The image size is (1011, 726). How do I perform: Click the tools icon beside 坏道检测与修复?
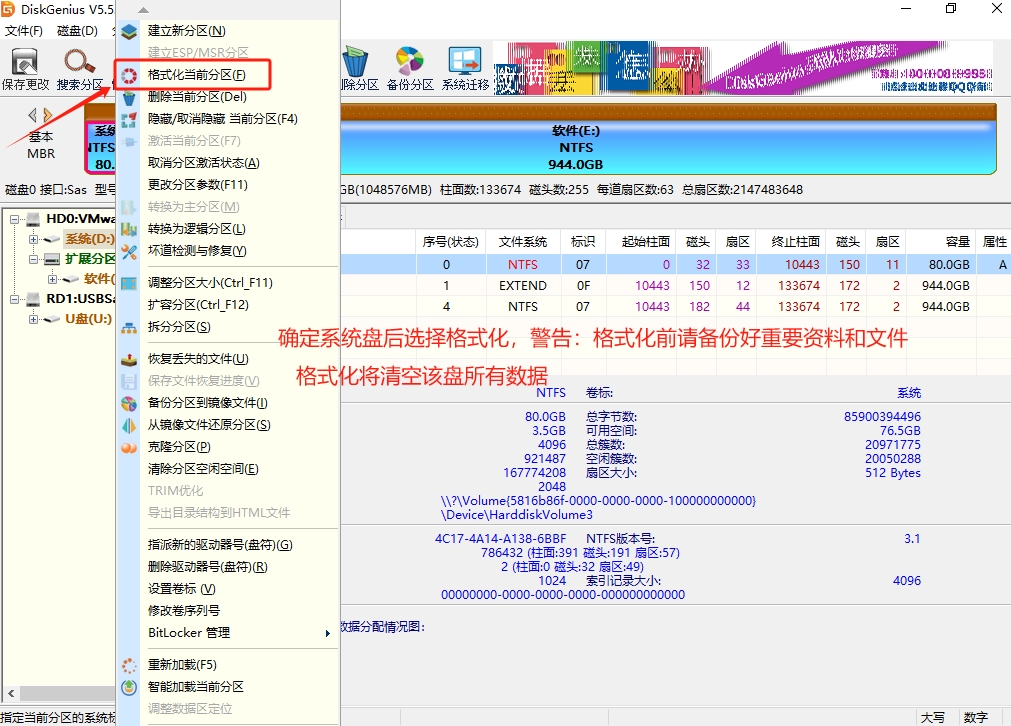tap(129, 251)
